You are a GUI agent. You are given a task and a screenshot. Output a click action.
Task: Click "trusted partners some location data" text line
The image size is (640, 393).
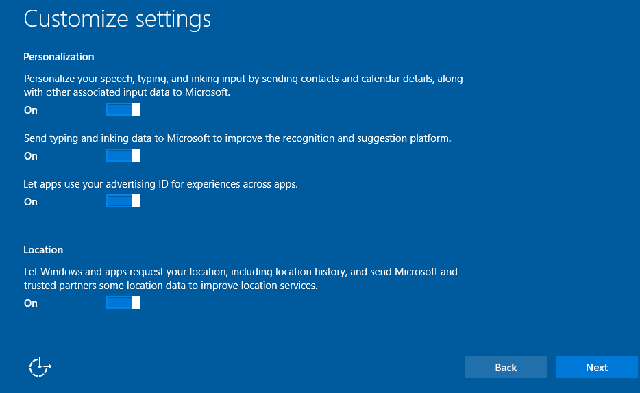pyautogui.click(x=170, y=285)
